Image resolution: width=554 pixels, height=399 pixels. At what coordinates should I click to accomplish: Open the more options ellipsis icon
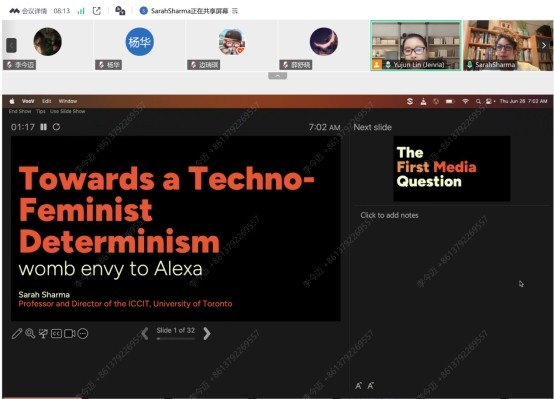(83, 333)
